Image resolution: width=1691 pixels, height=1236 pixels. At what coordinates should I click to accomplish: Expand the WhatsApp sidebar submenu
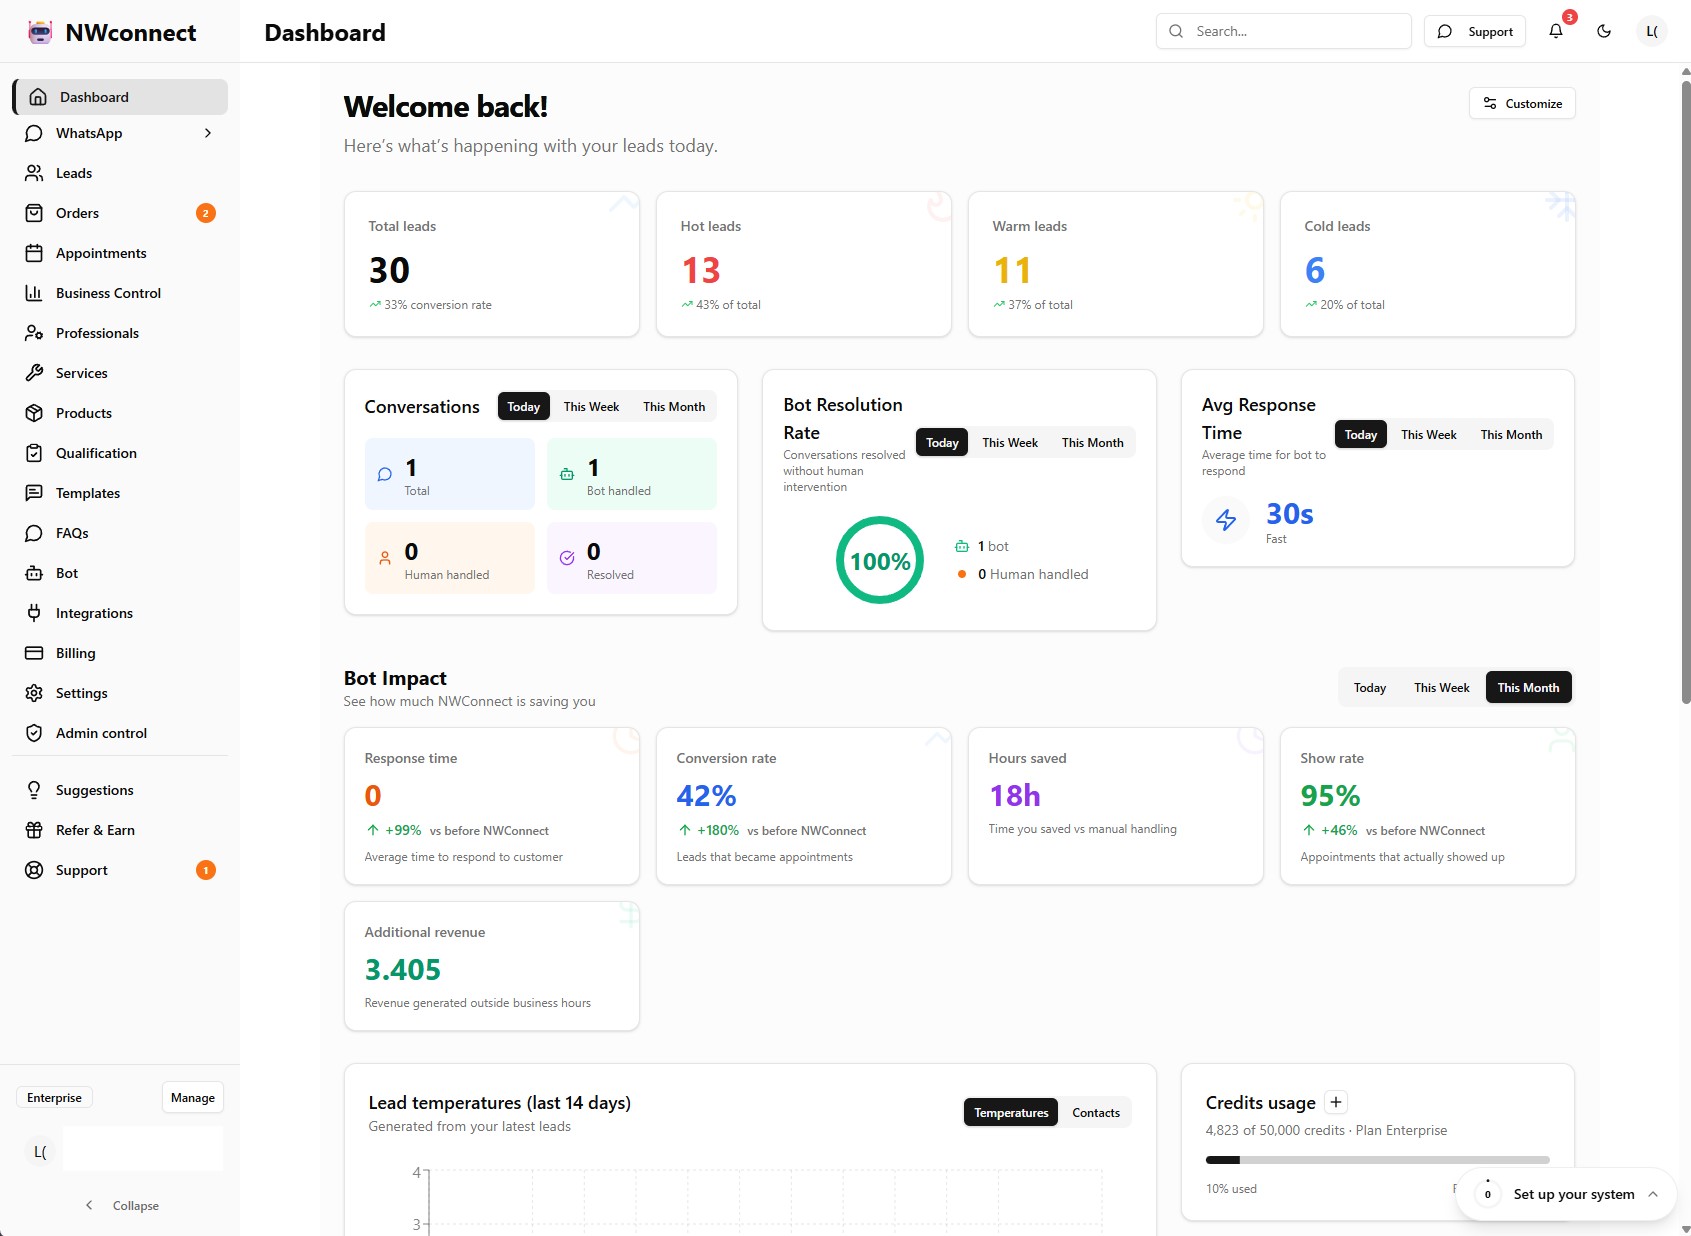207,133
